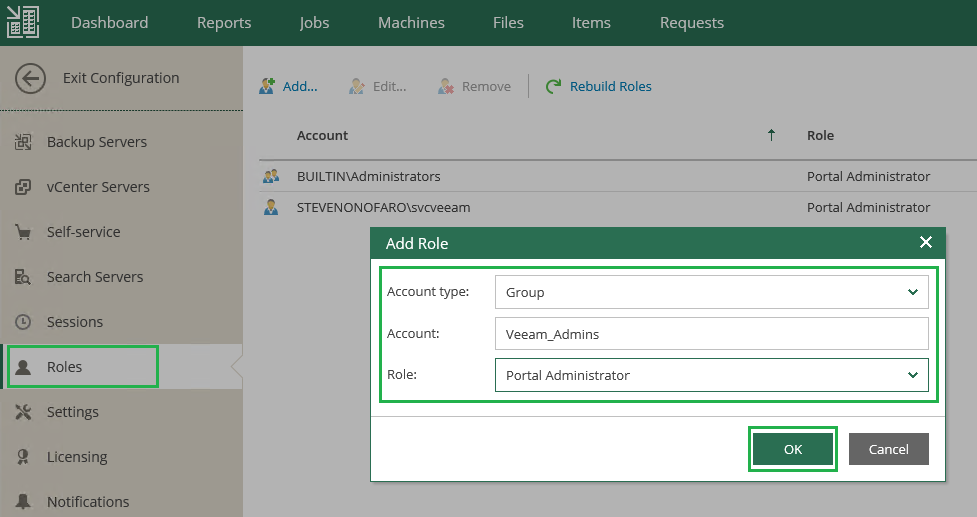Click the Rebuild Roles refresh icon
This screenshot has width=977, height=517.
point(553,87)
